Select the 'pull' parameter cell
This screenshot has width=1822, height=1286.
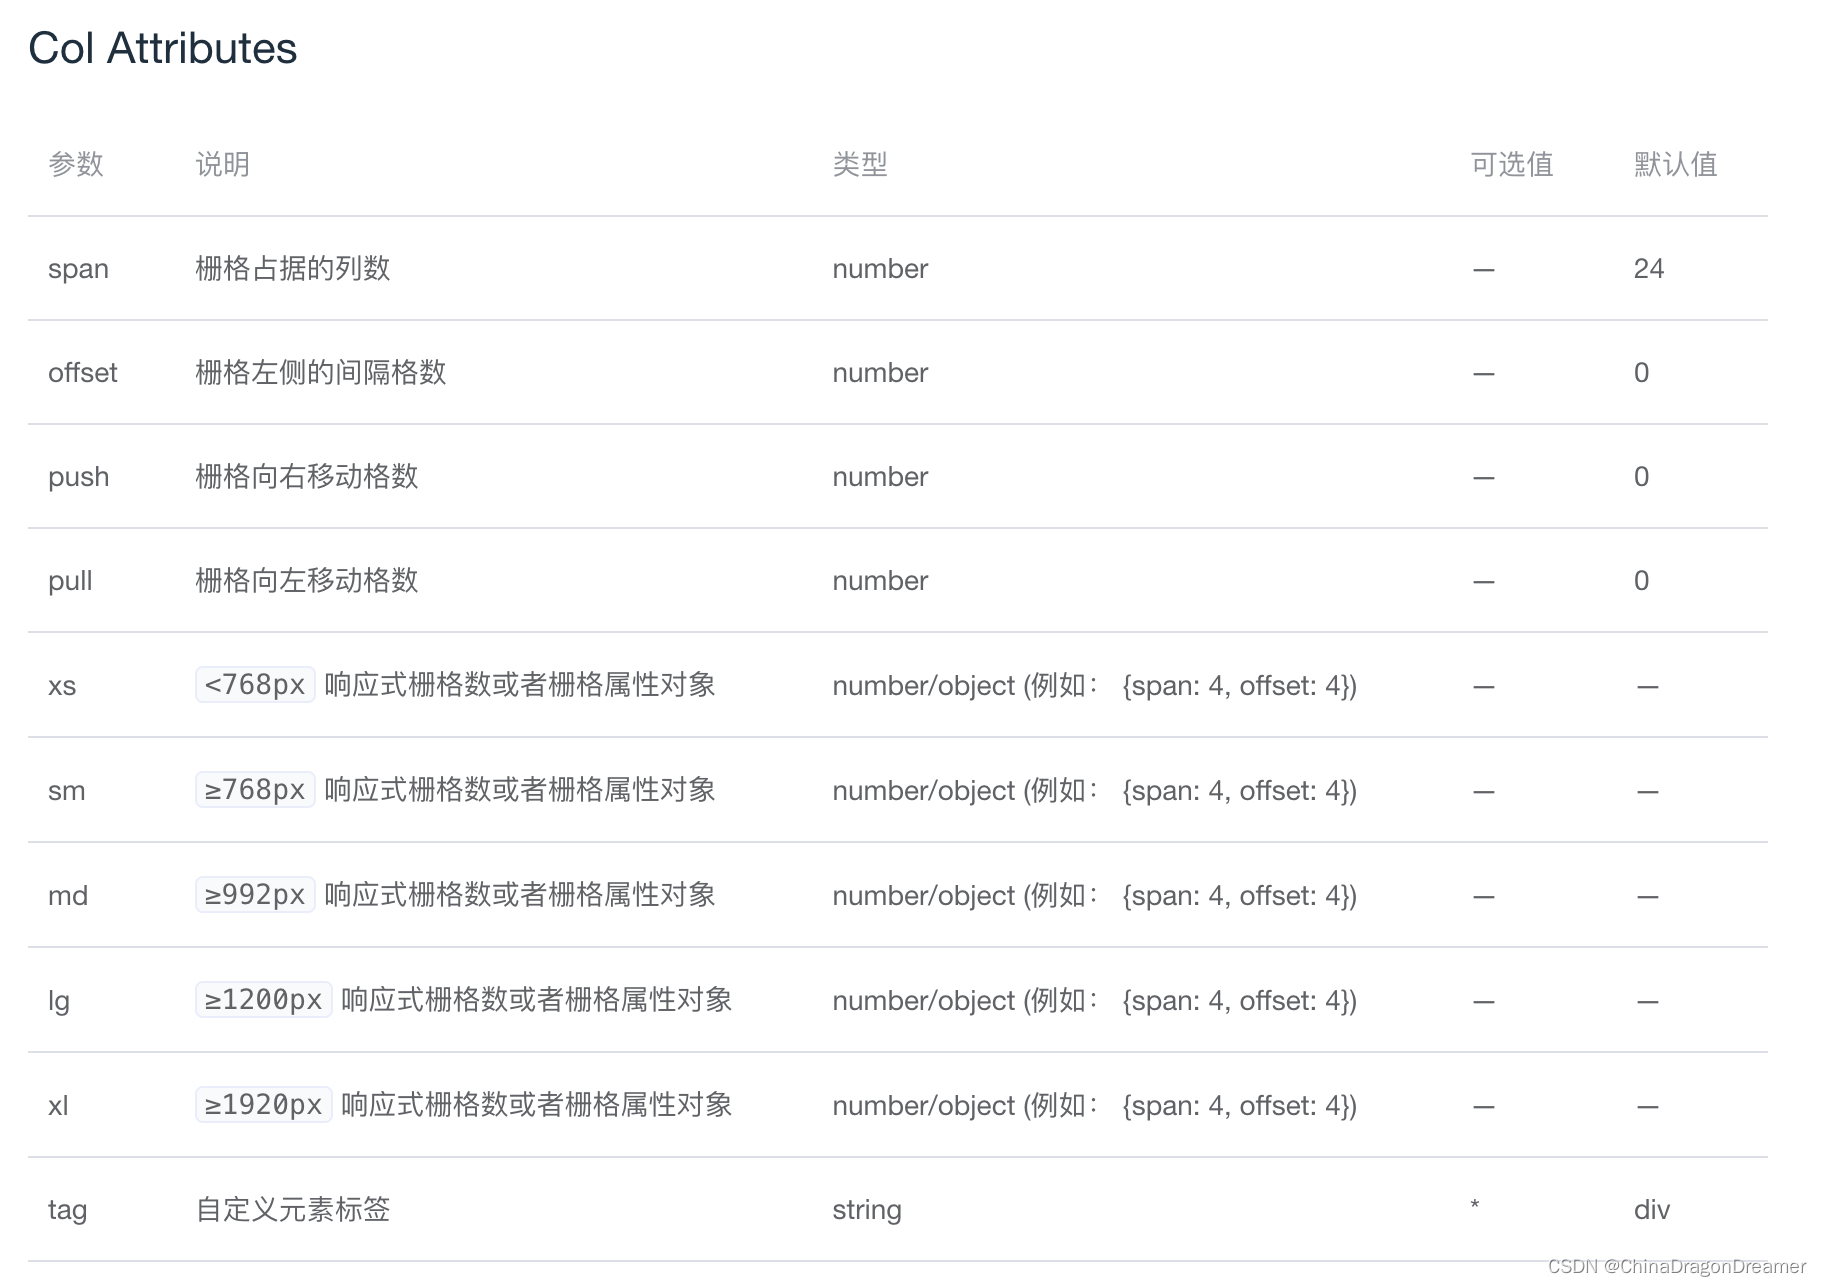(x=70, y=581)
